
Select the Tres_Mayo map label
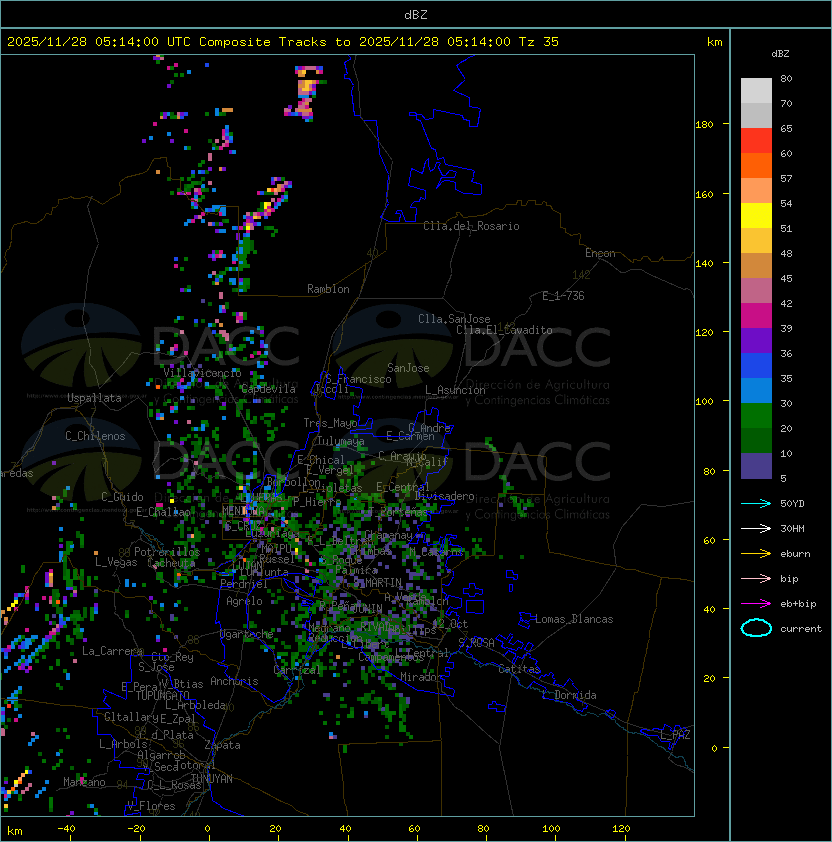[x=330, y=423]
